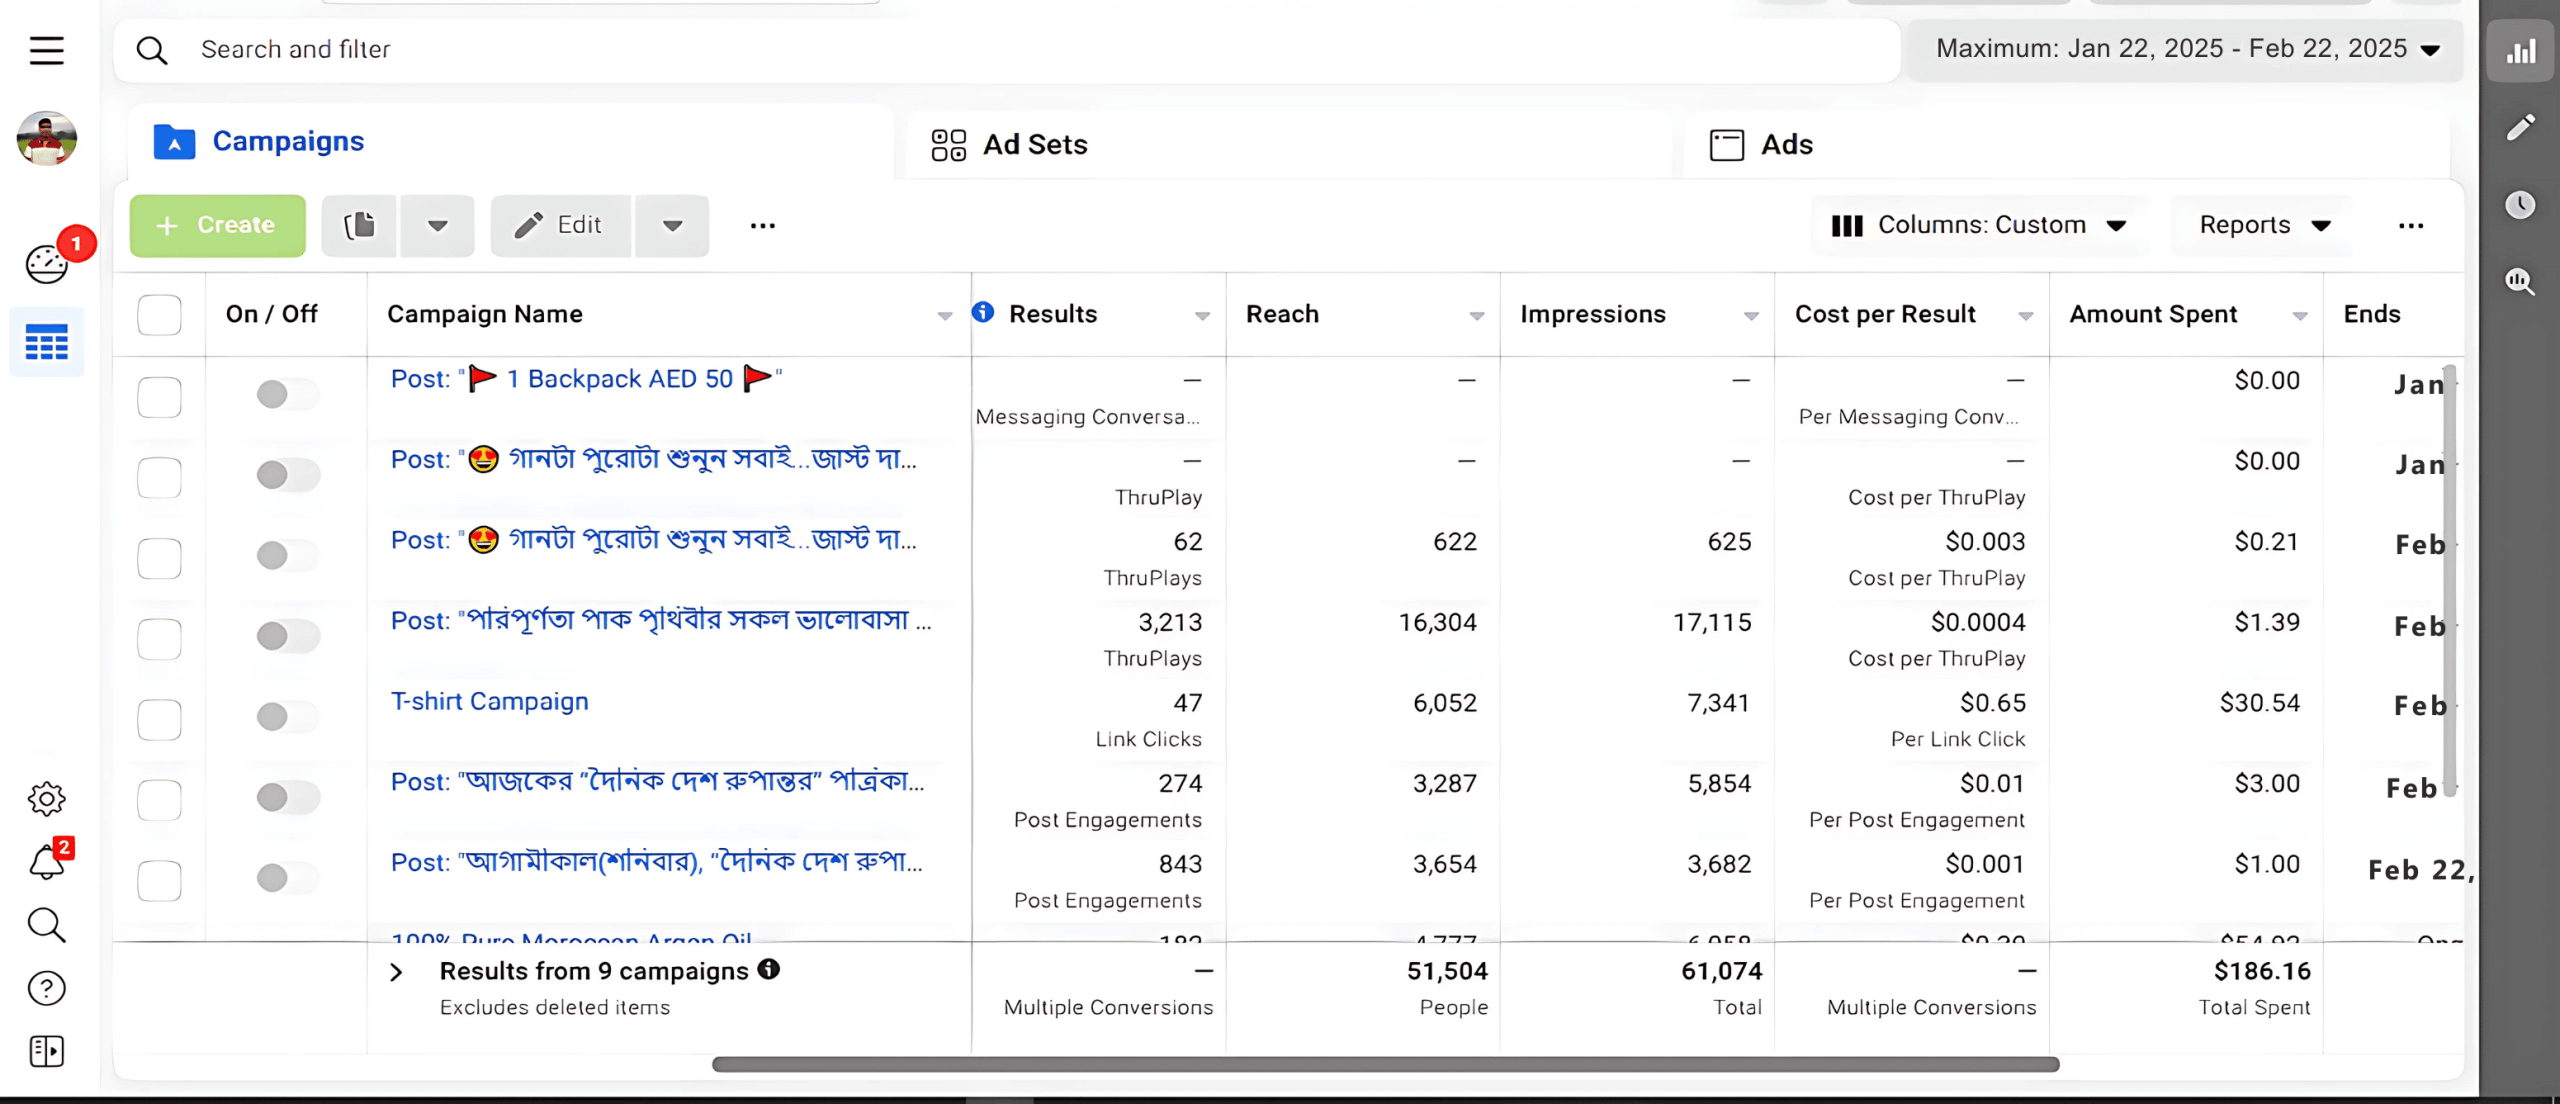Click the horizontal table scrollbar
Screen dimensions: 2560x1104
pos(1385,1065)
